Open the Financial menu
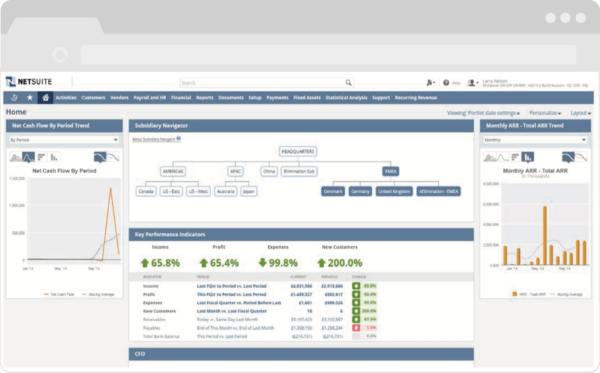Screen dimensions: 600x373 (x=181, y=98)
